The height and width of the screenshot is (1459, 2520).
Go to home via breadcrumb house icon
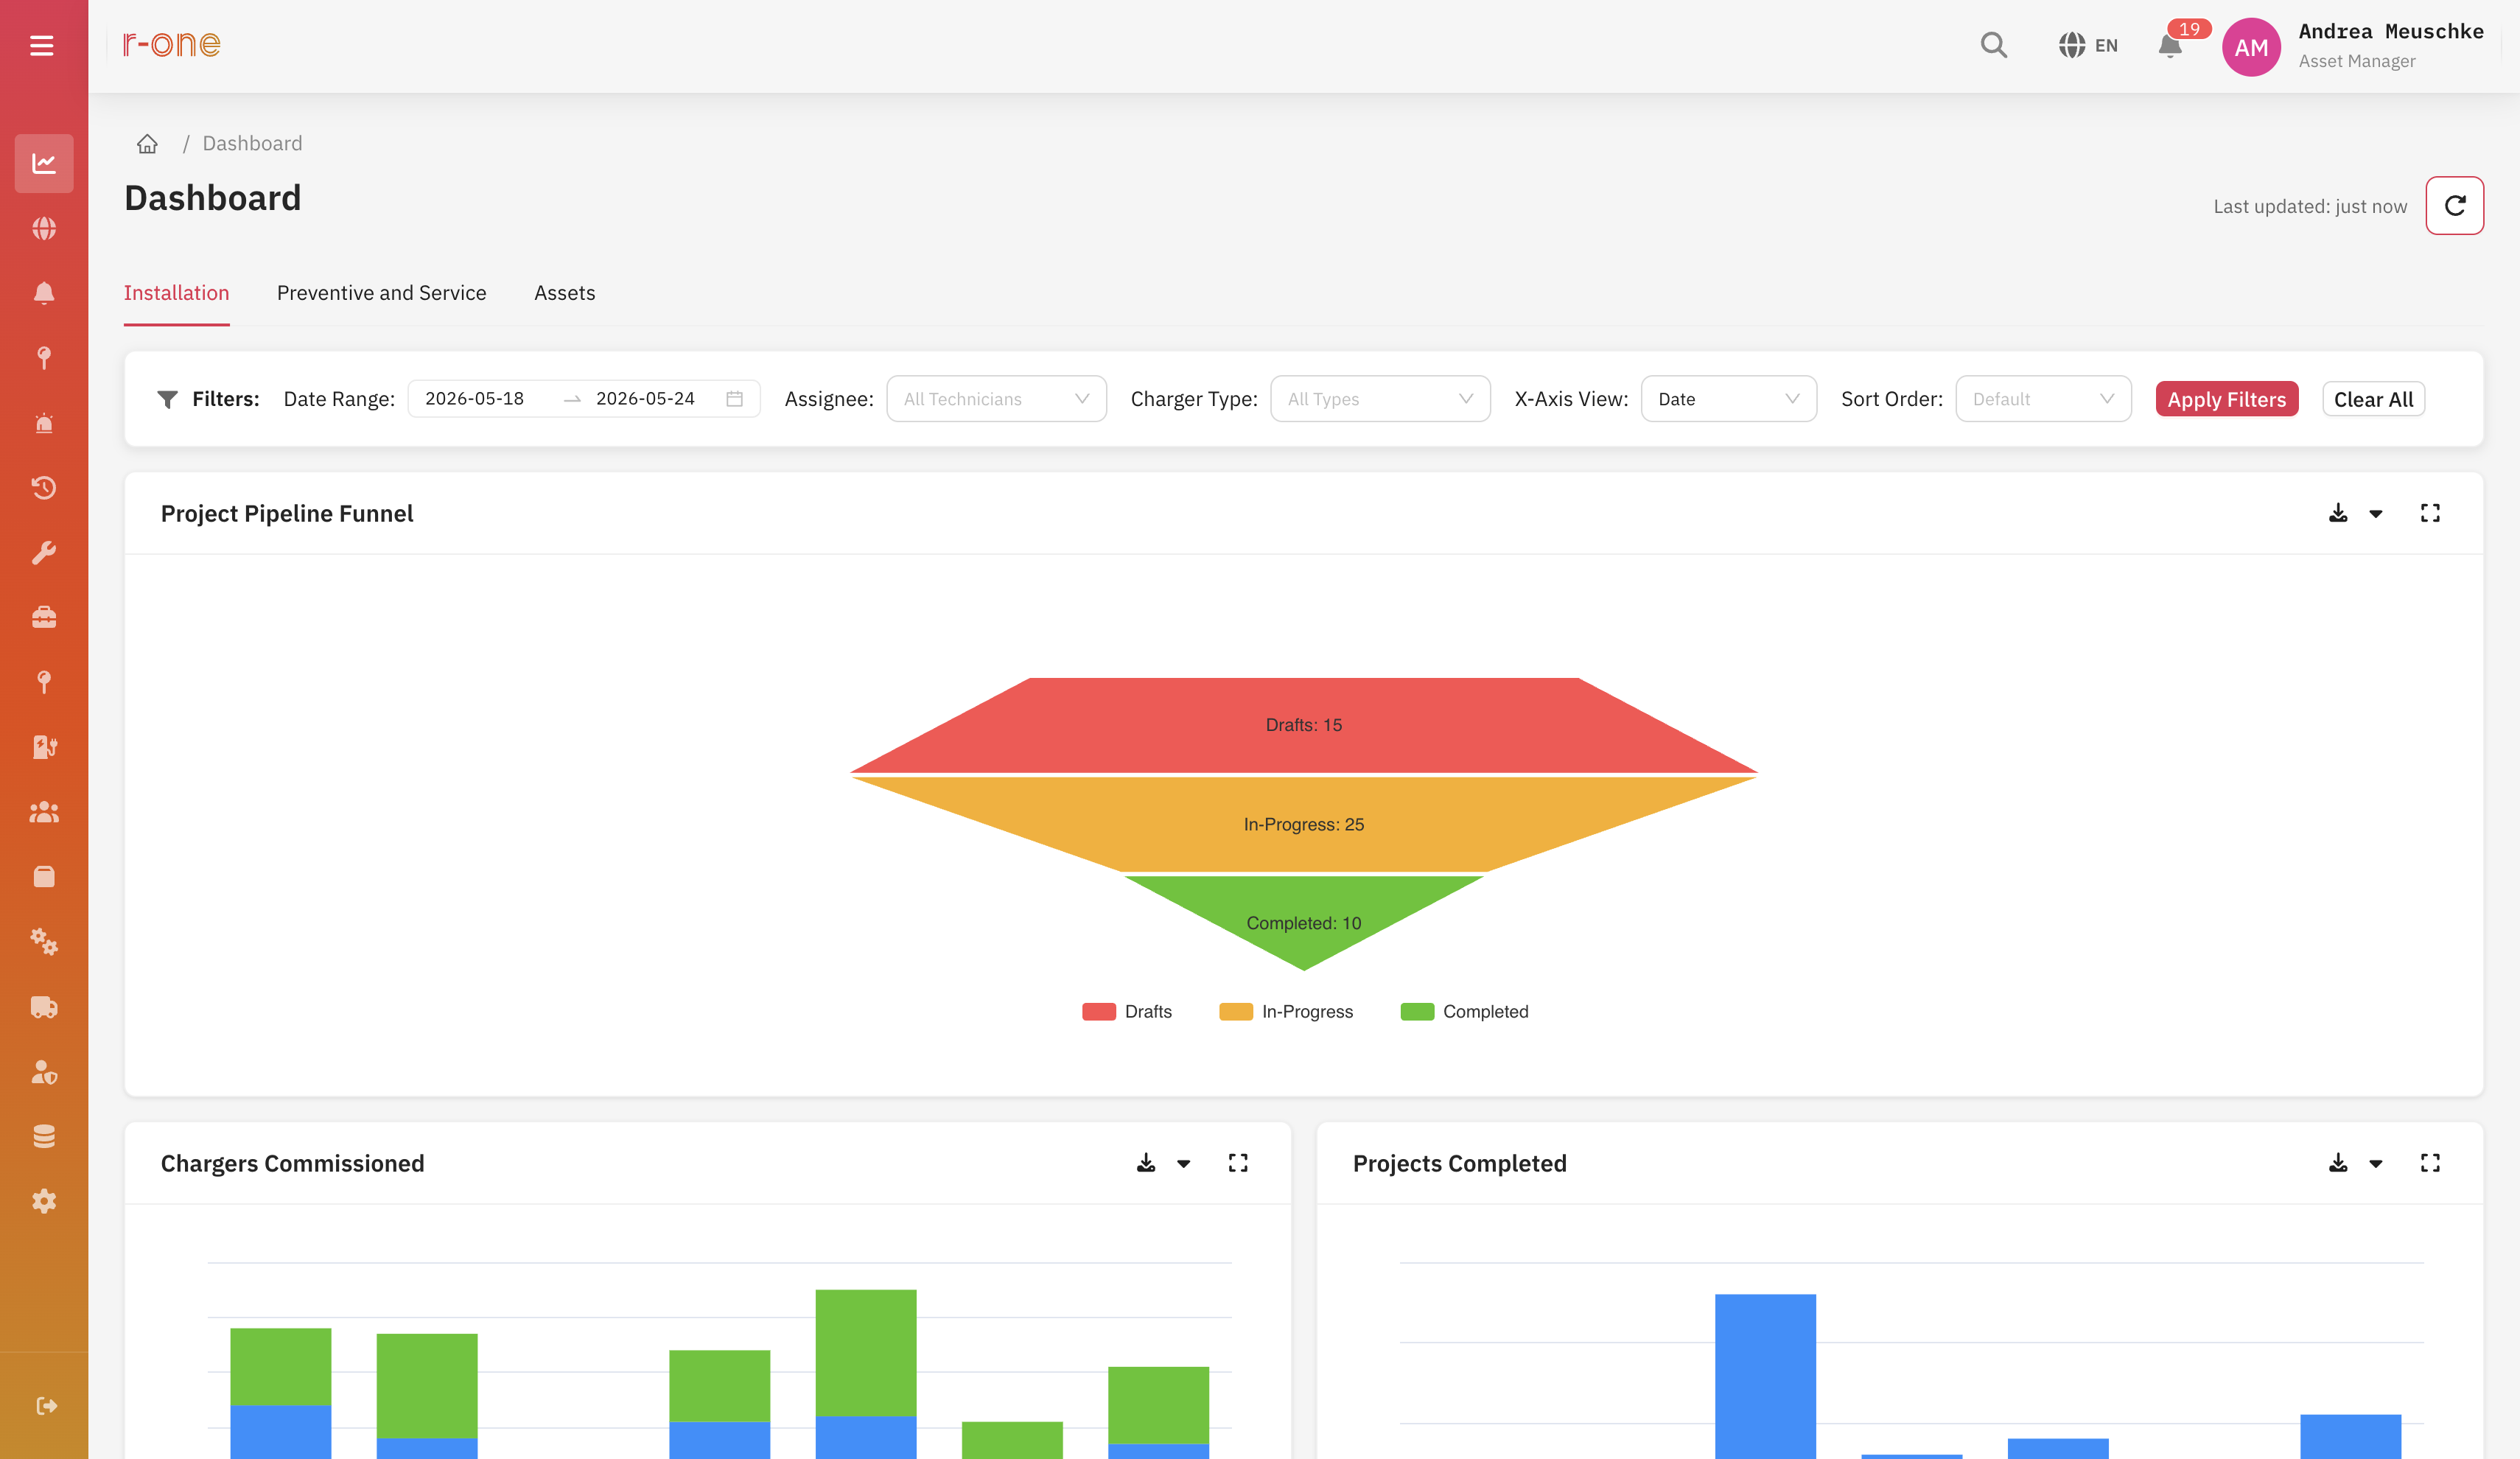[147, 144]
